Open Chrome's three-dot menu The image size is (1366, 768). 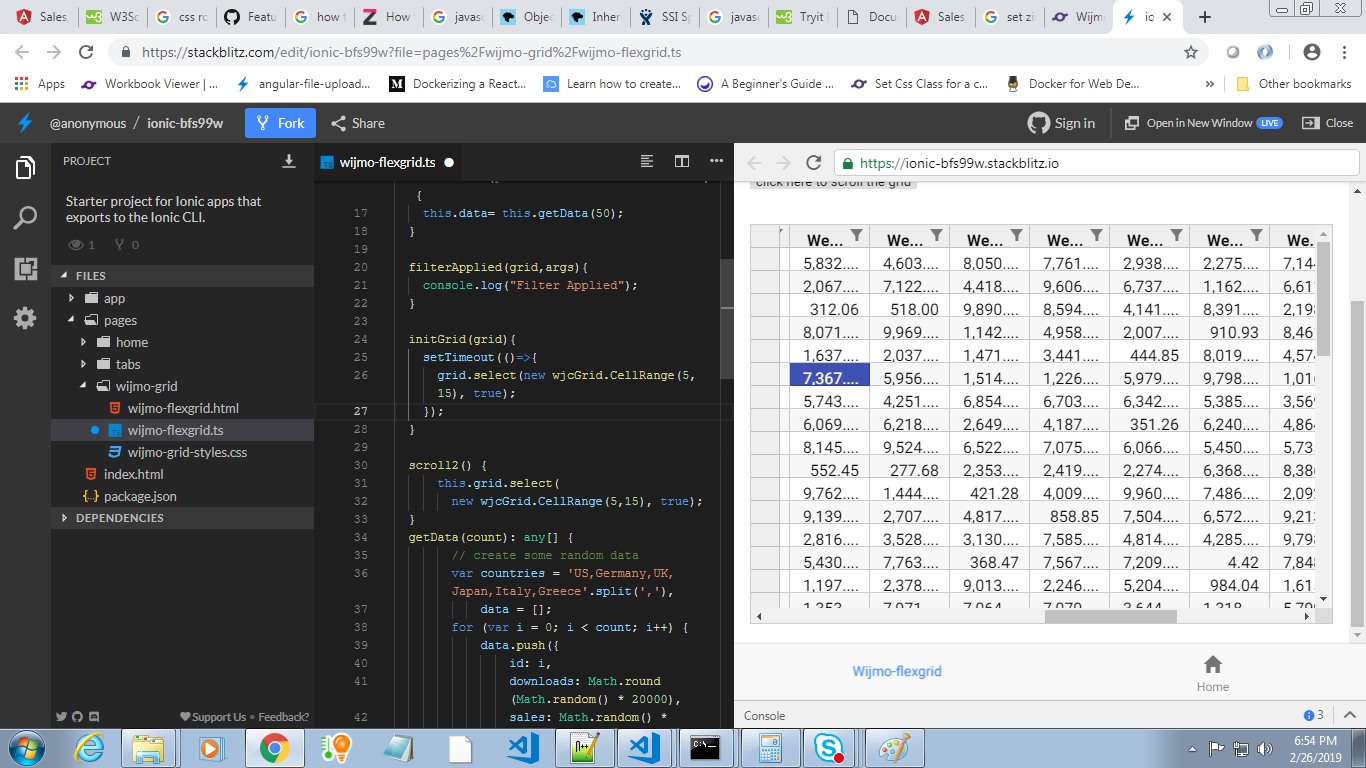pyautogui.click(x=1343, y=52)
